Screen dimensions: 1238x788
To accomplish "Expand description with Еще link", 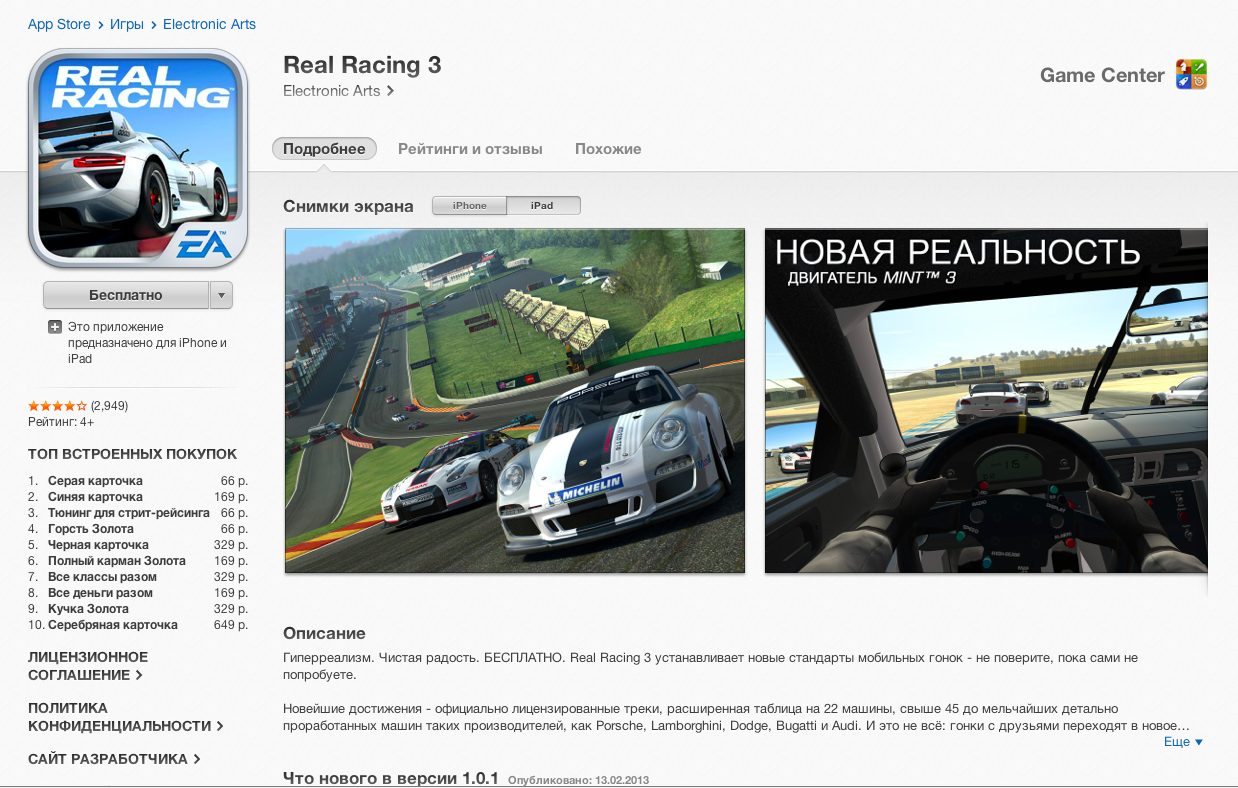I will (x=1183, y=742).
